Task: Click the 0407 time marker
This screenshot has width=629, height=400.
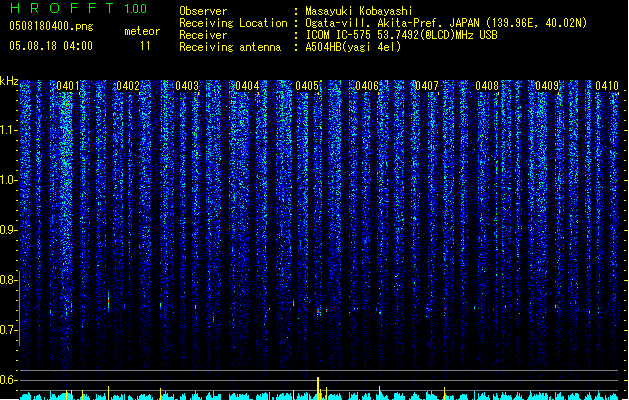Action: point(427,86)
